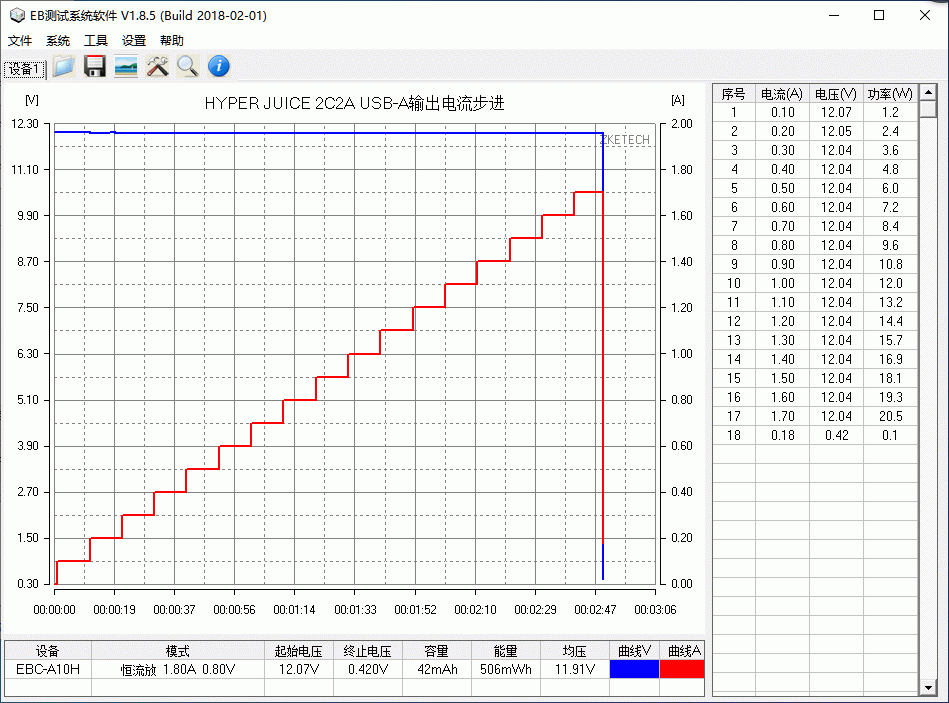The image size is (949, 703).
Task: Click the current axis label 2.00
Action: [681, 123]
